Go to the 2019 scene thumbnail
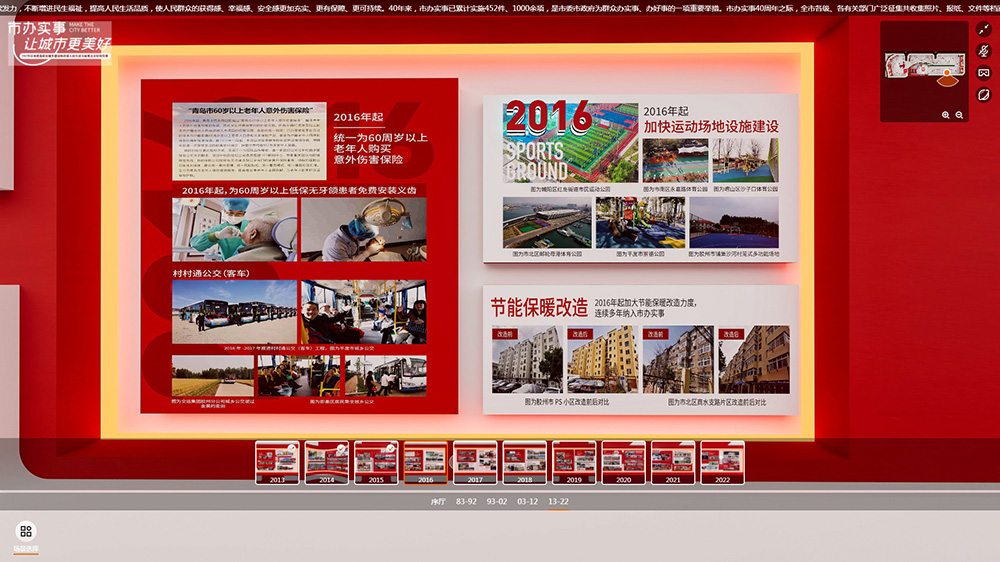Image resolution: width=1000 pixels, height=562 pixels. coord(574,463)
